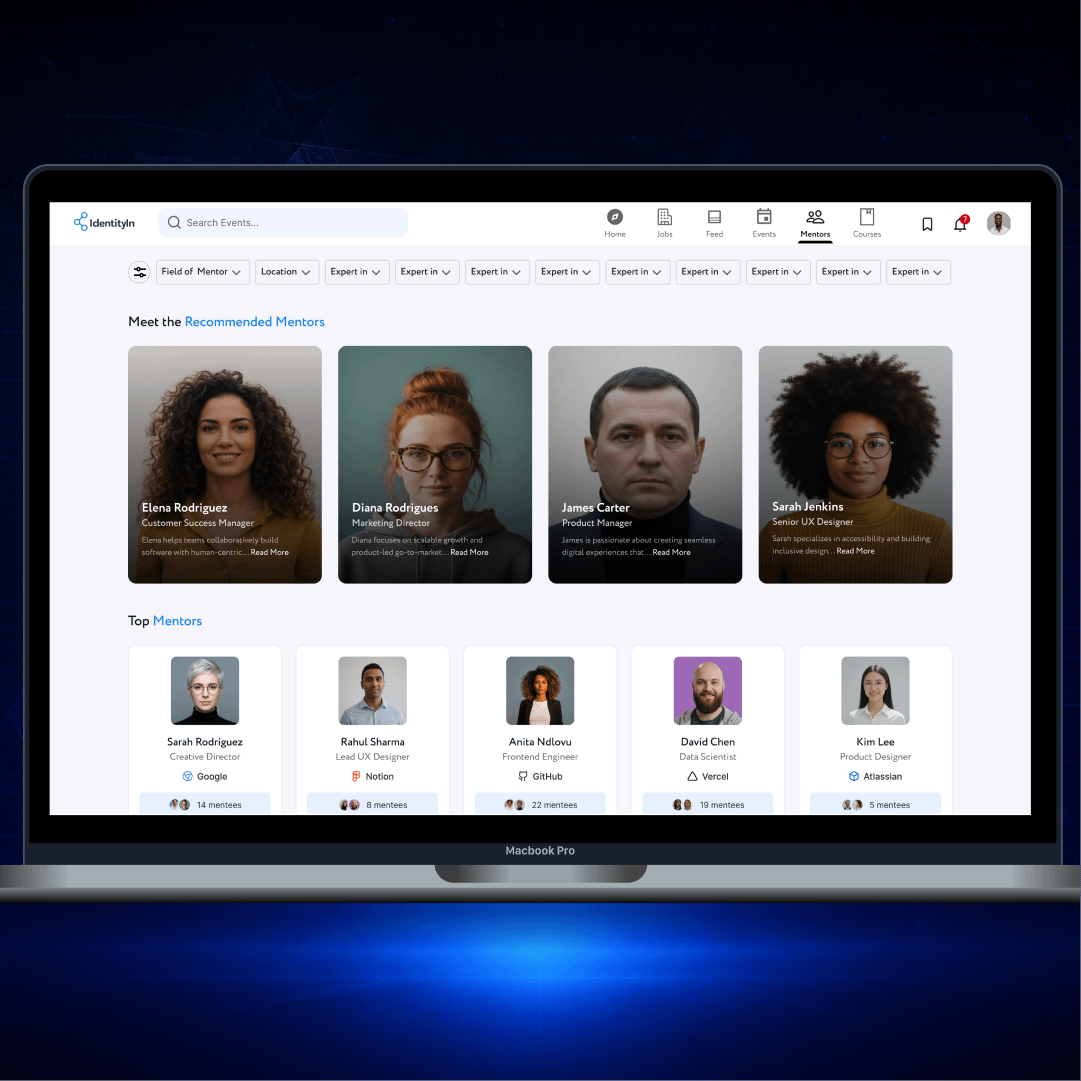Read more about James Carter
This screenshot has height=1081, width=1081.
[x=671, y=552]
